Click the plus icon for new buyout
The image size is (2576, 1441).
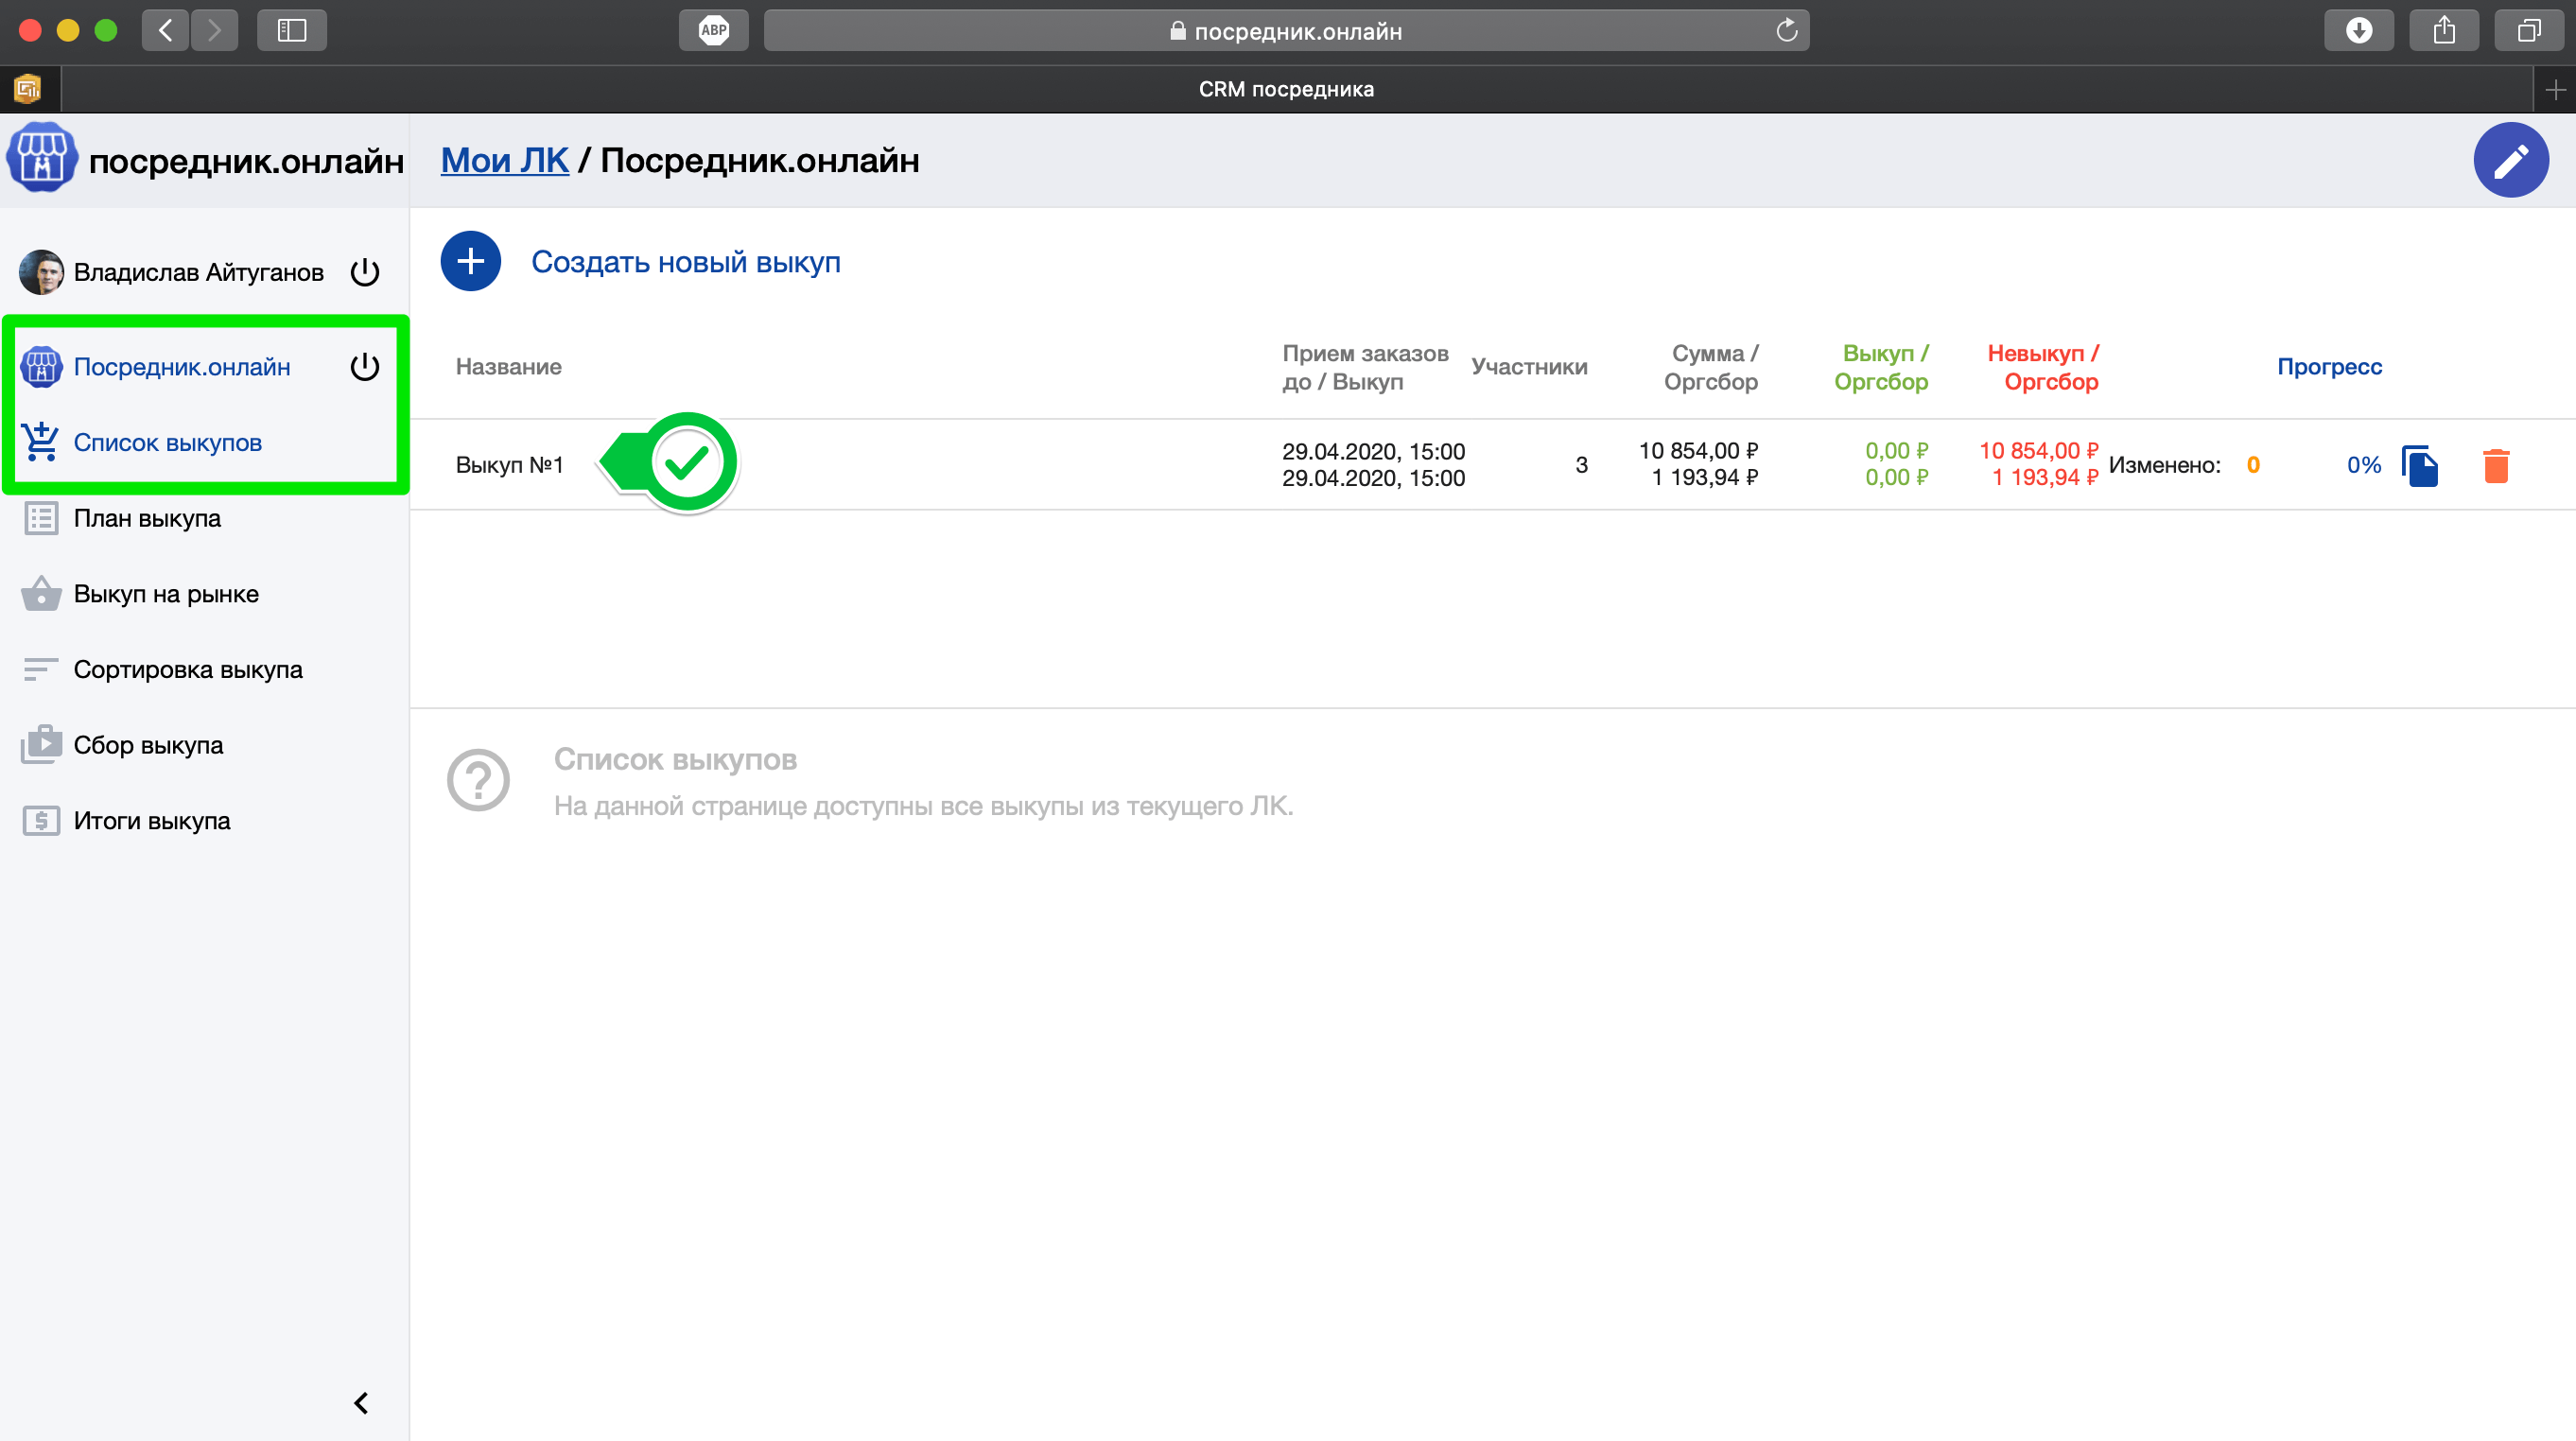pyautogui.click(x=470, y=261)
